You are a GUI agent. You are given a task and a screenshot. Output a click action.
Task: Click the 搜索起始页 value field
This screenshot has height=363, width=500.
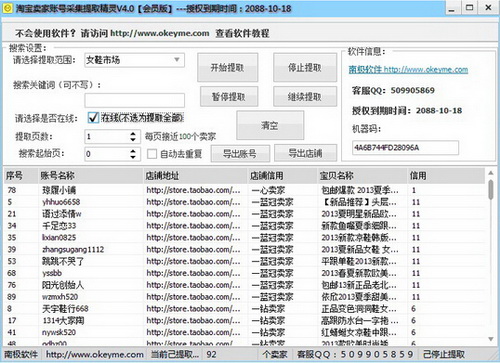pos(107,154)
